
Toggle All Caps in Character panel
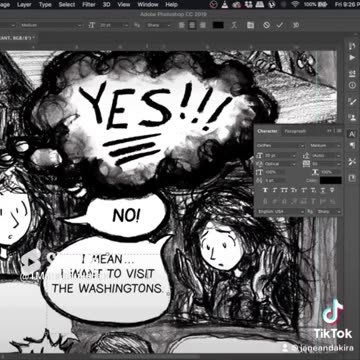point(285,190)
